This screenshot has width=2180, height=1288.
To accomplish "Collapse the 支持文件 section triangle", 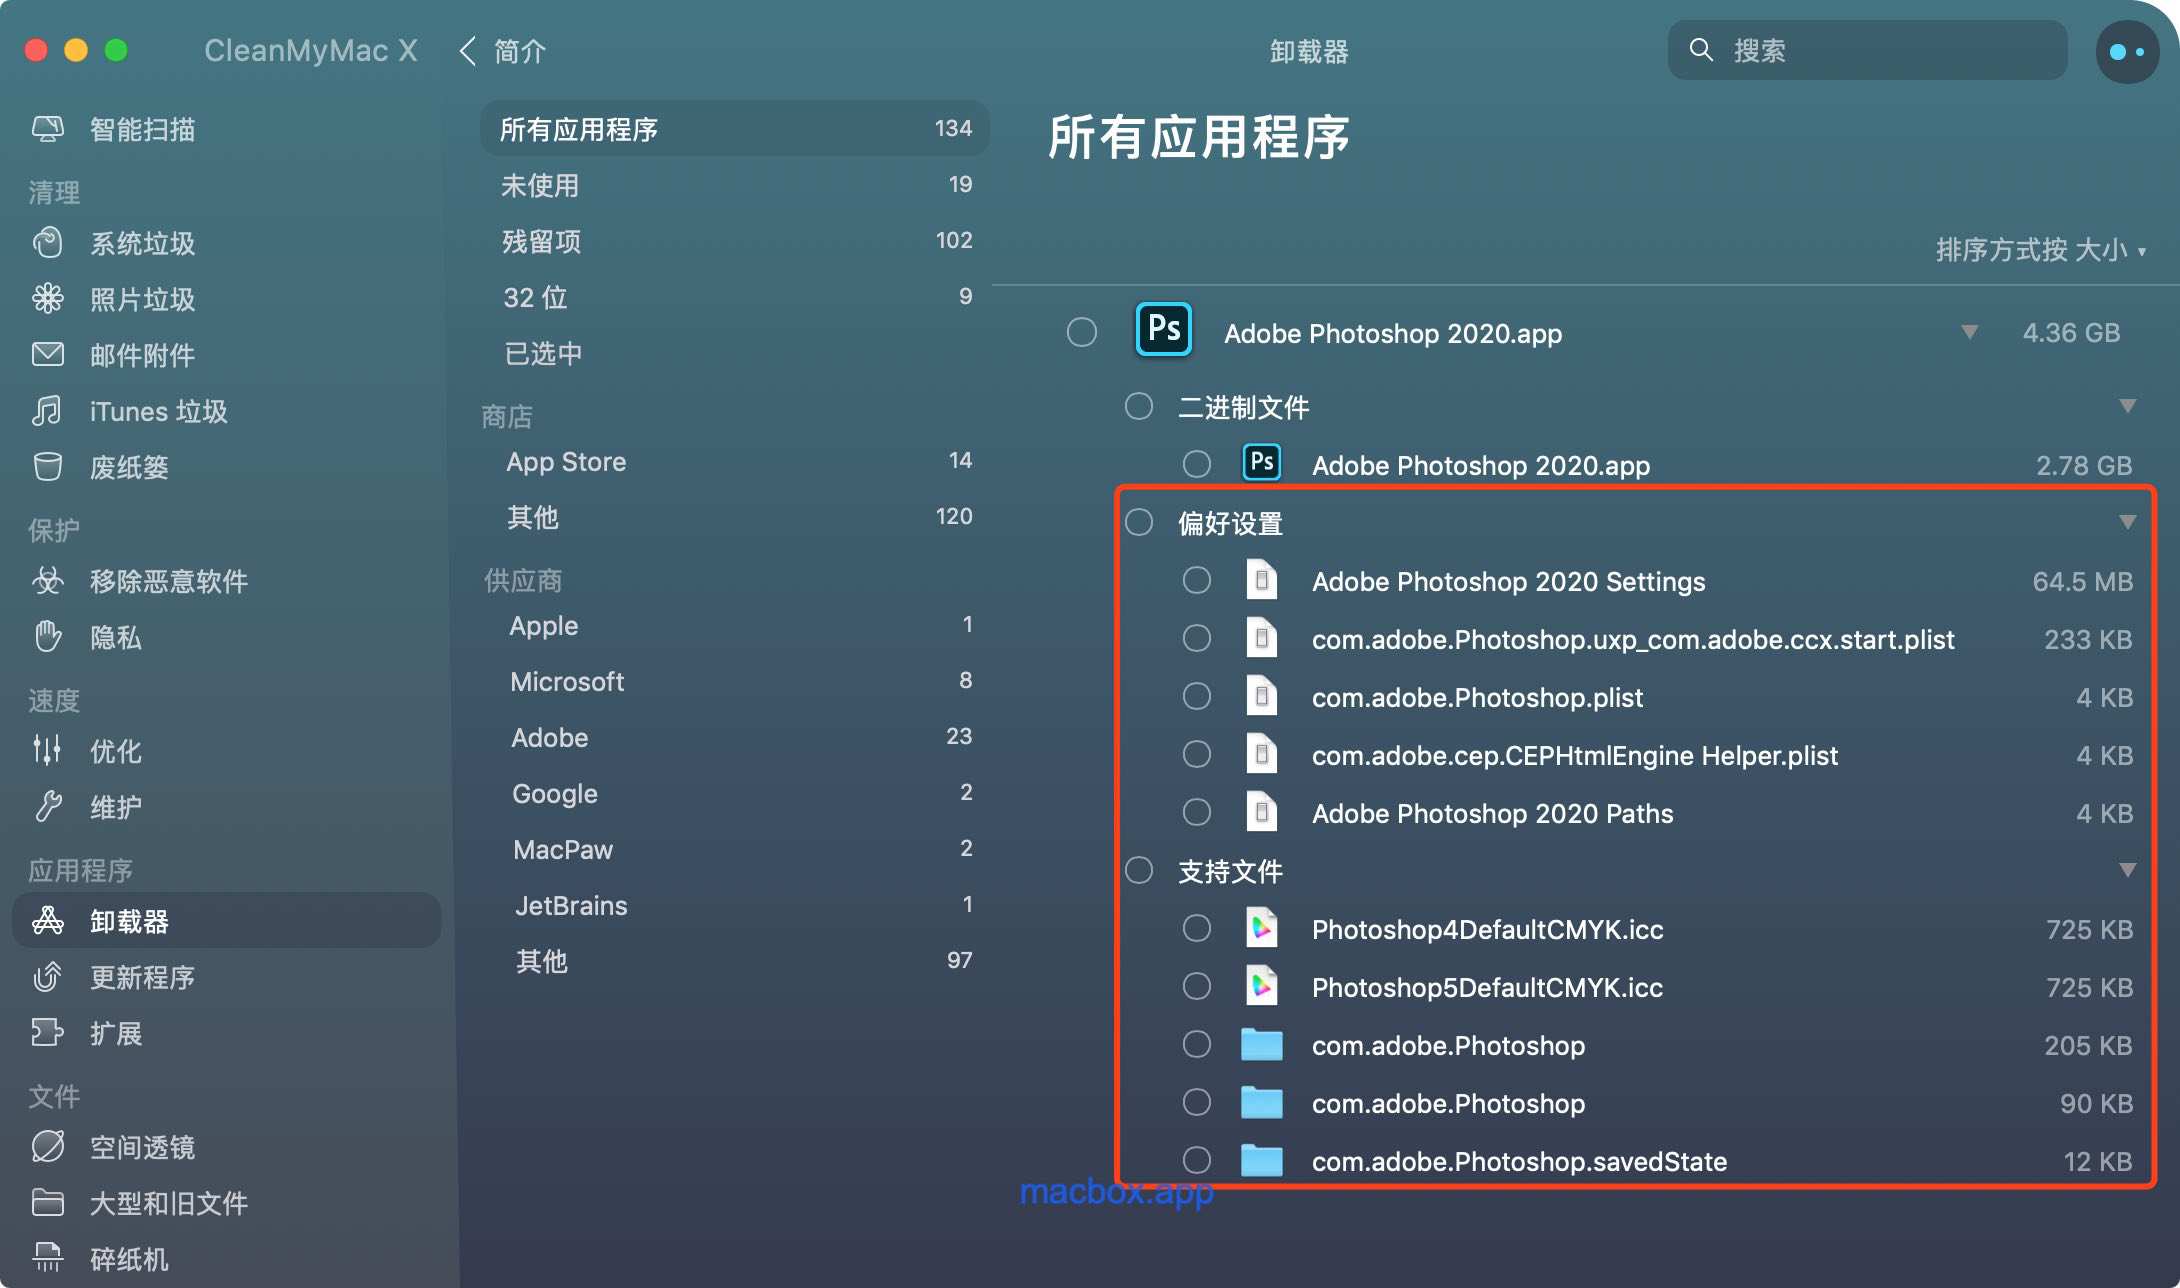I will point(2127,870).
